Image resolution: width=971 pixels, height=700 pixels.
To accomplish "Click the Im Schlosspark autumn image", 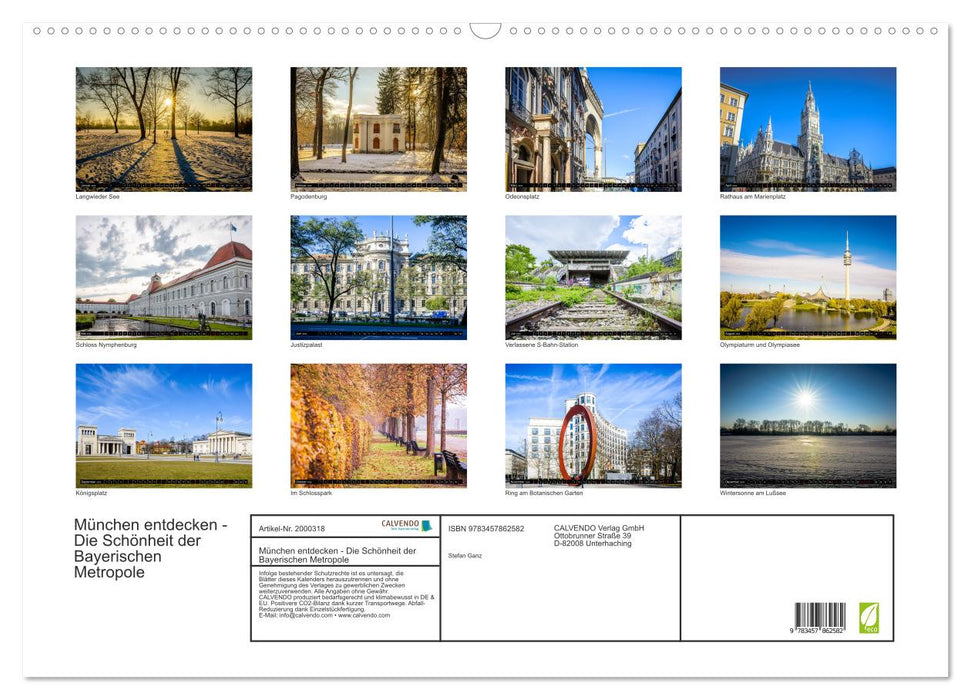I will (378, 424).
